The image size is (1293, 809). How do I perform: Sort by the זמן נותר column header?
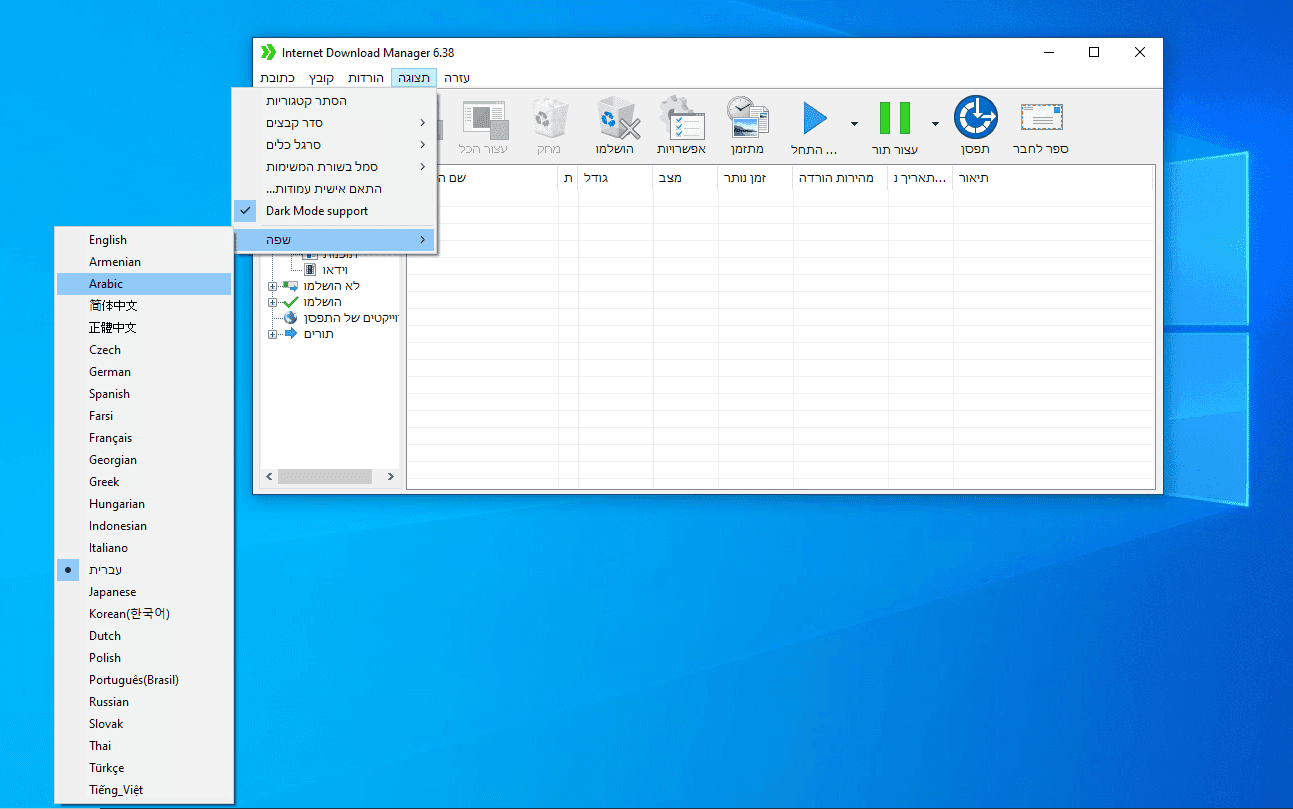point(755,178)
